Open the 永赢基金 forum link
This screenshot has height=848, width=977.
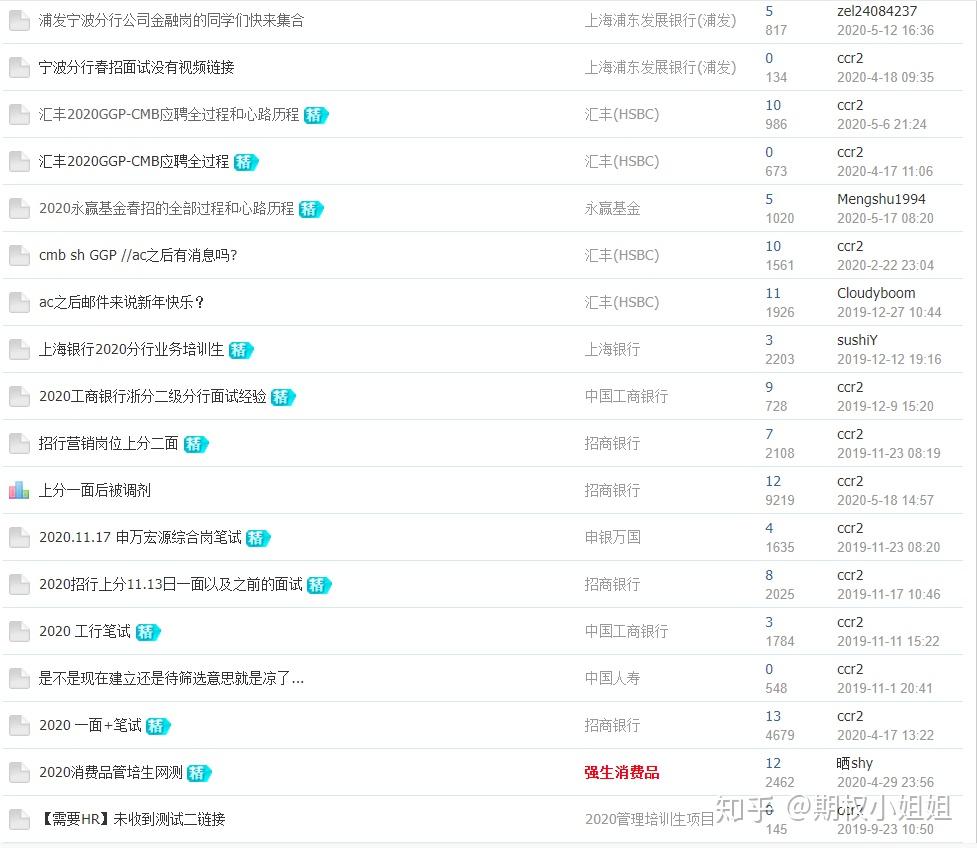(612, 209)
